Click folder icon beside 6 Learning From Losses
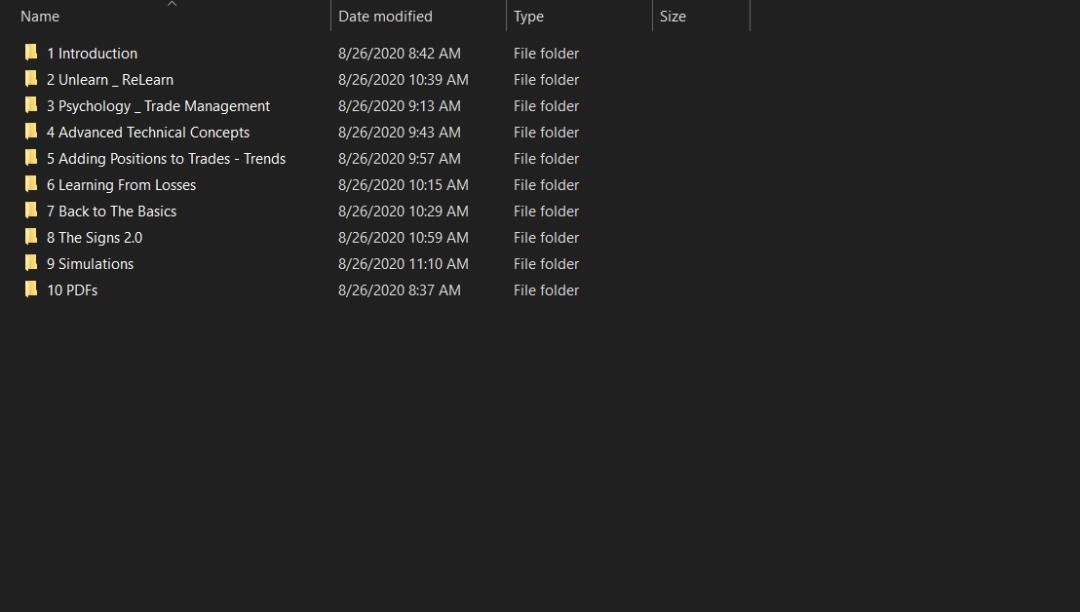 31,185
